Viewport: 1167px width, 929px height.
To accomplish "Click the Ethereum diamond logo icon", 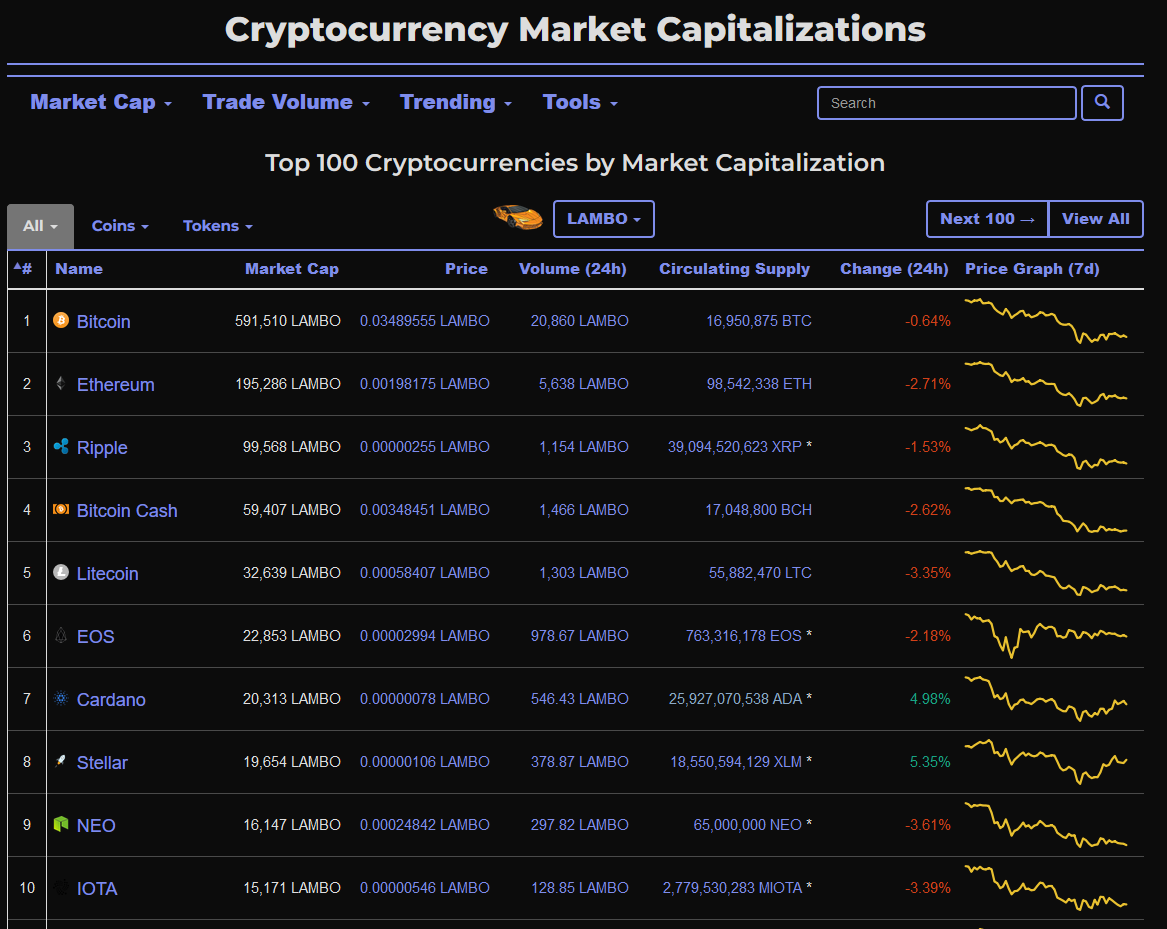I will pyautogui.click(x=61, y=383).
